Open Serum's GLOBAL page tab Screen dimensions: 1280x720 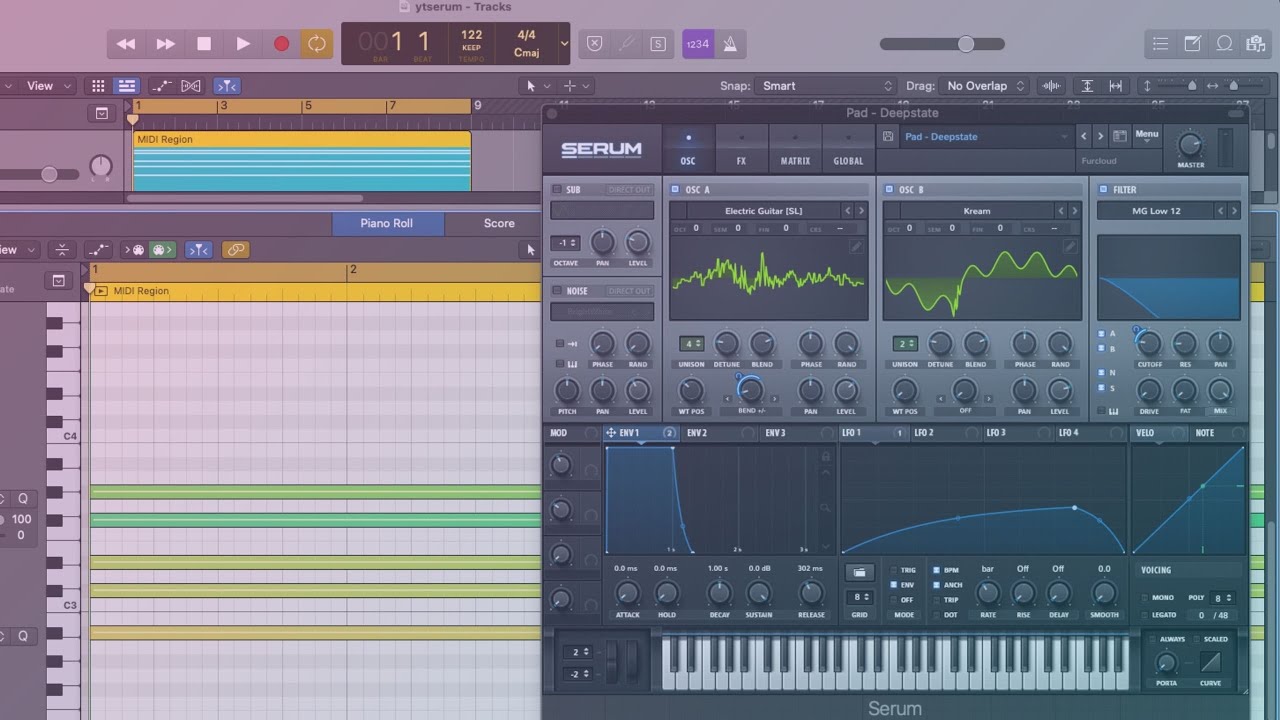pyautogui.click(x=848, y=149)
